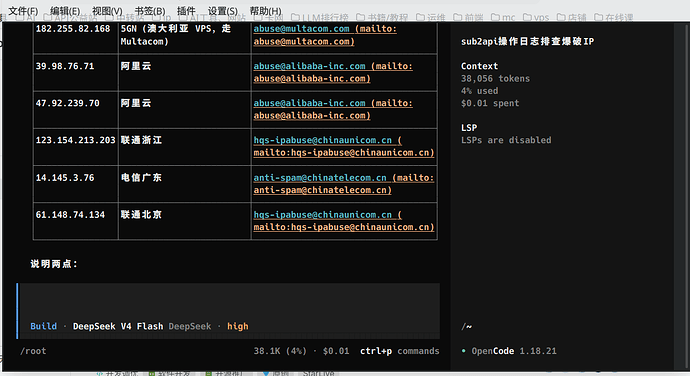Image resolution: width=690 pixels, height=376 pixels.
Task: Click the 阿里云 cell in the 47.92.239.70 row
Action: [x=136, y=103]
